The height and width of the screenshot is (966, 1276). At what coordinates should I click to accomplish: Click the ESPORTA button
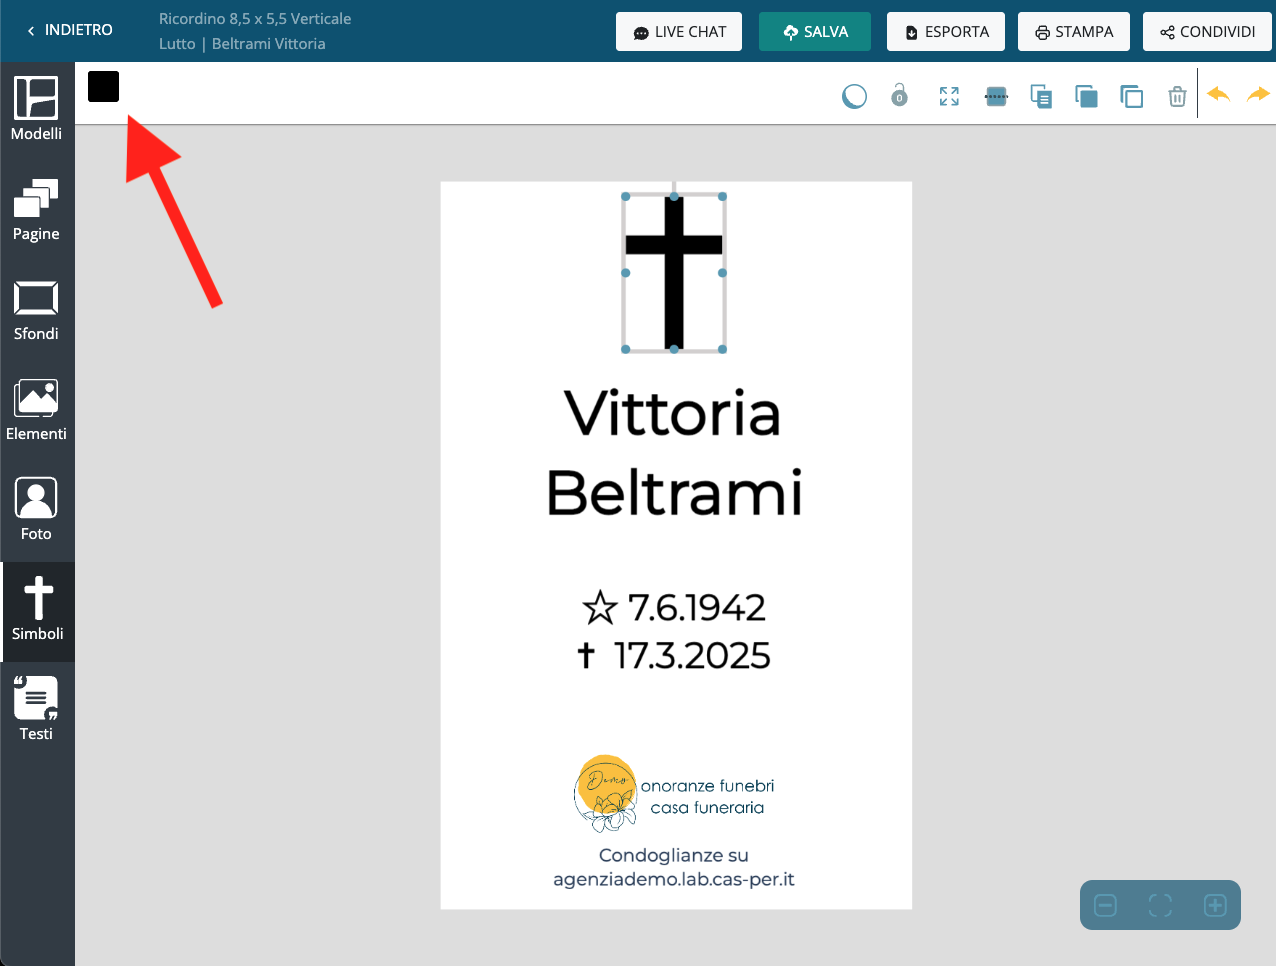(x=946, y=32)
